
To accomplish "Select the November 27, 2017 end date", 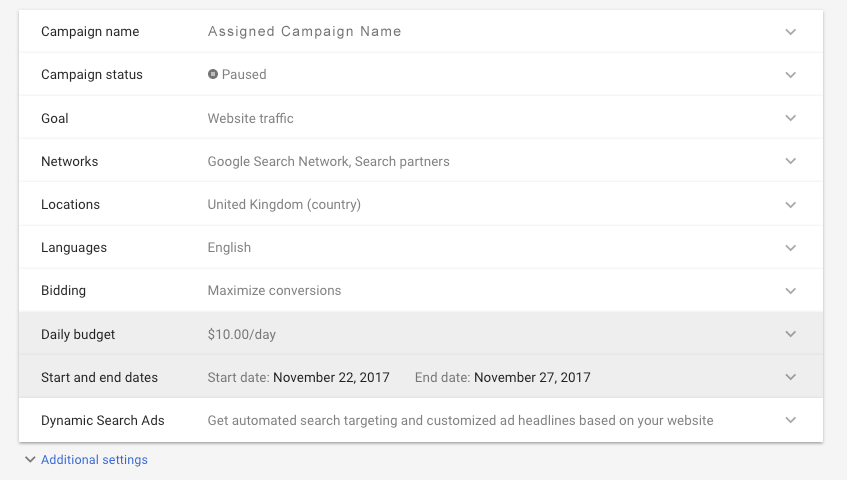I will tap(532, 378).
